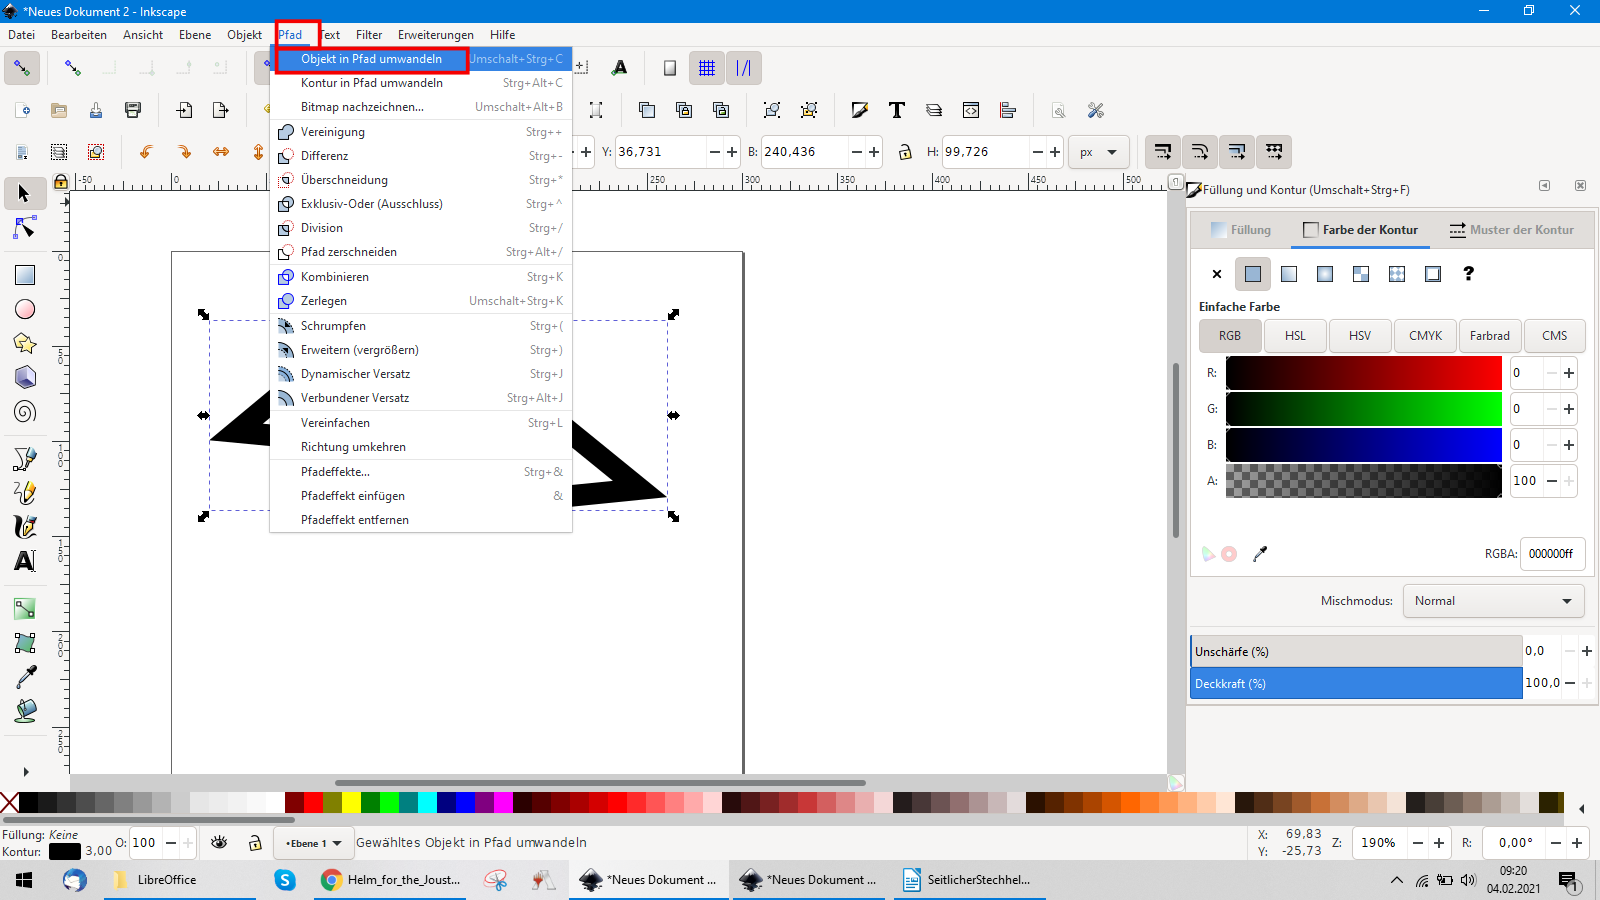Image resolution: width=1600 pixels, height=900 pixels.
Task: Click the red channel R slider
Action: pyautogui.click(x=1363, y=373)
